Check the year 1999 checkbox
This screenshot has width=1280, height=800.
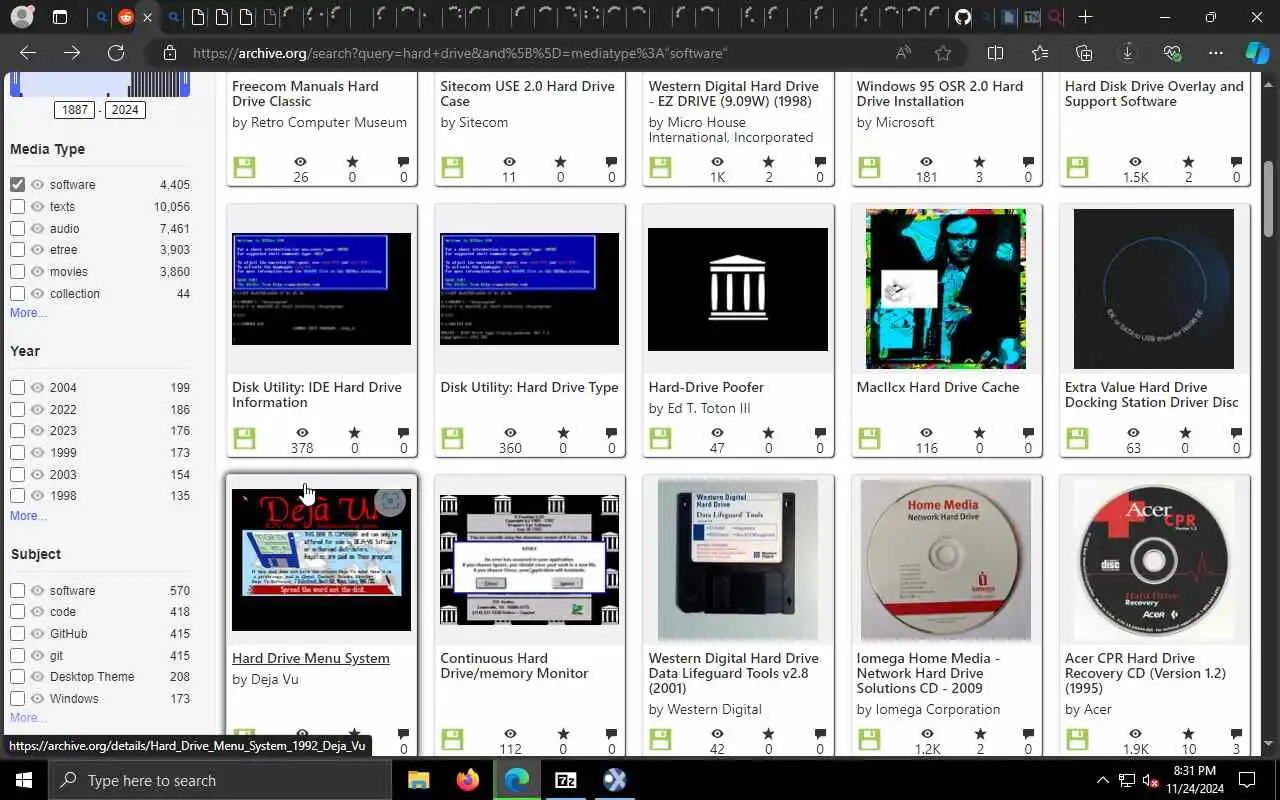17,452
